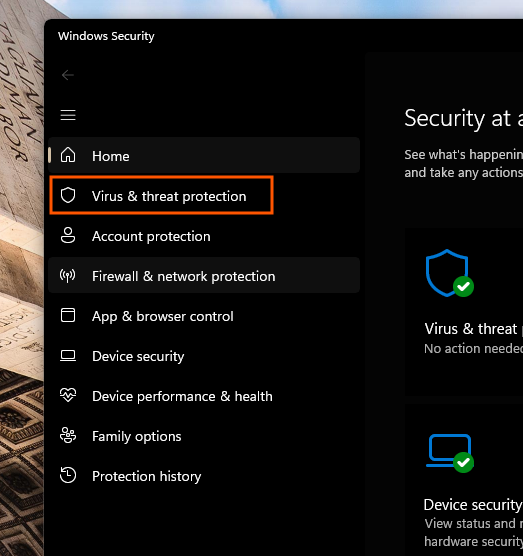The width and height of the screenshot is (523, 556).
Task: Click the Virus & threat protection shield icon
Action: point(68,195)
